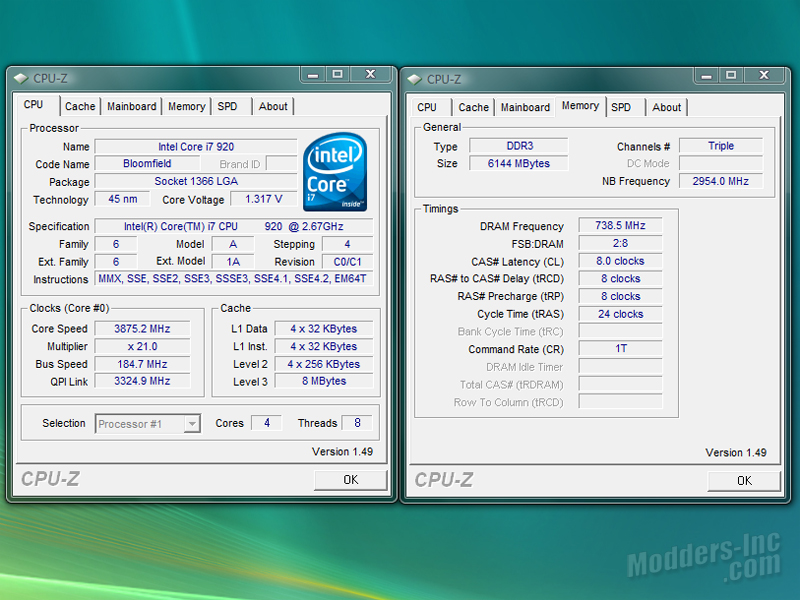Open Mainboard tab in left window
Image resolution: width=800 pixels, height=600 pixels.
click(132, 106)
